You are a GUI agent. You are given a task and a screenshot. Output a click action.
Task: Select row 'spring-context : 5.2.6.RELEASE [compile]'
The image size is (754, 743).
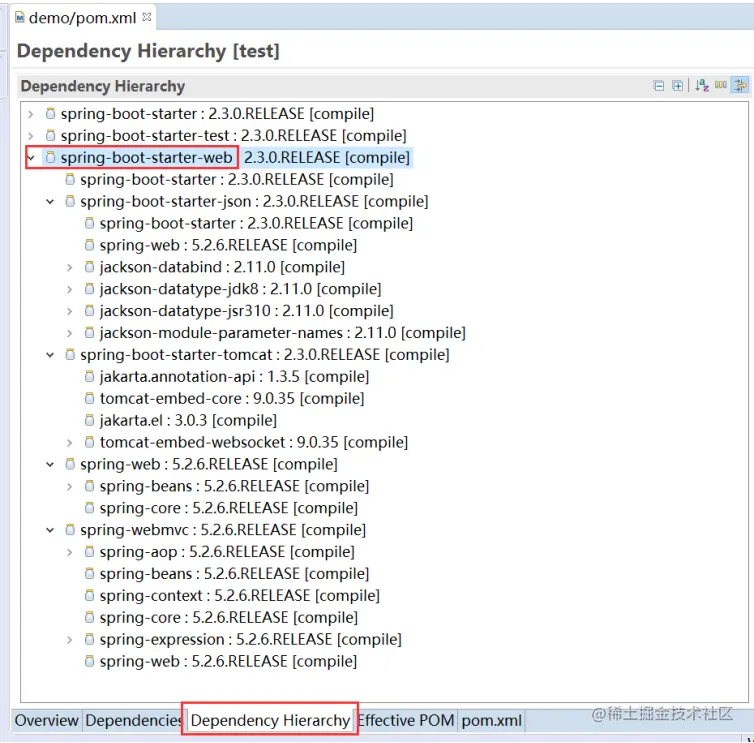(x=239, y=595)
